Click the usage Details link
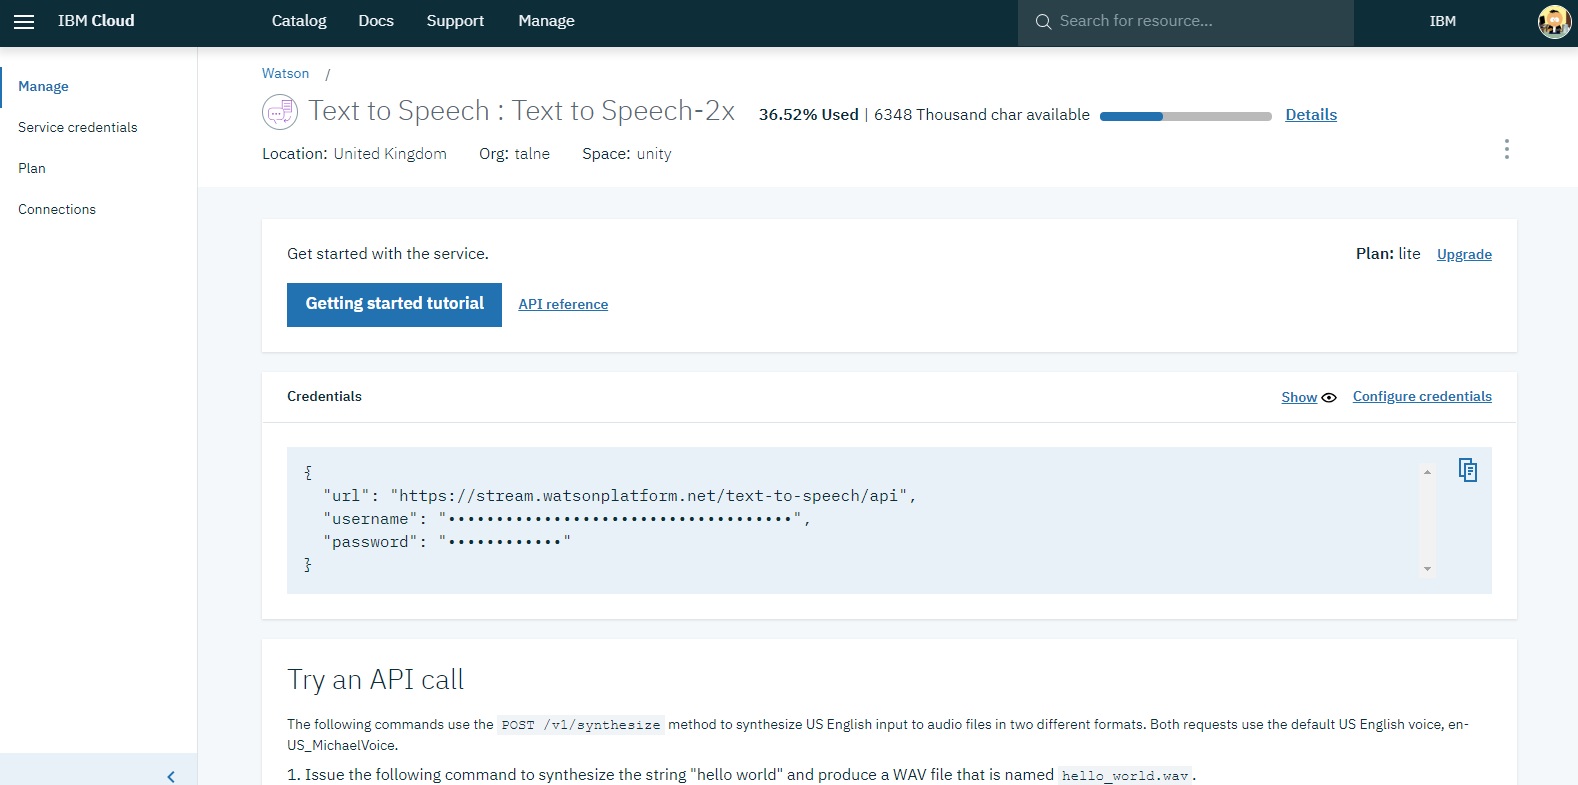1578x785 pixels. (x=1311, y=115)
